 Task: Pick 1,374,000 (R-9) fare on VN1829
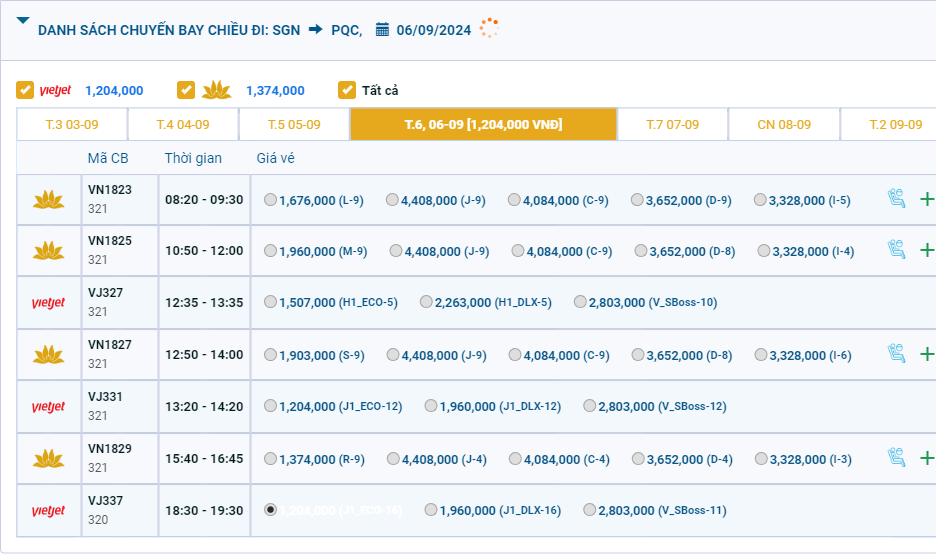coord(271,459)
